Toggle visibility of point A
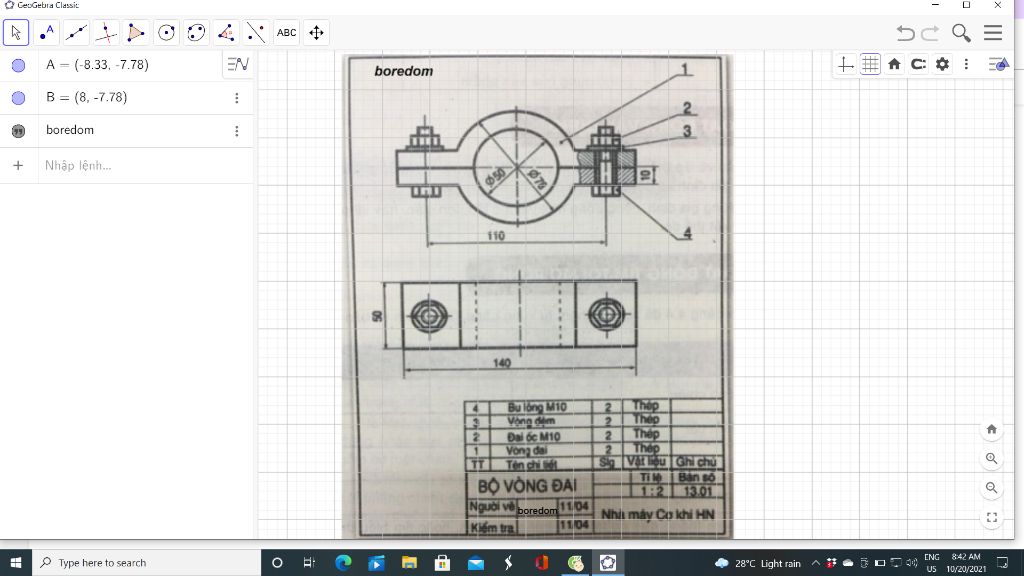Viewport: 1024px width, 576px height. tap(18, 65)
